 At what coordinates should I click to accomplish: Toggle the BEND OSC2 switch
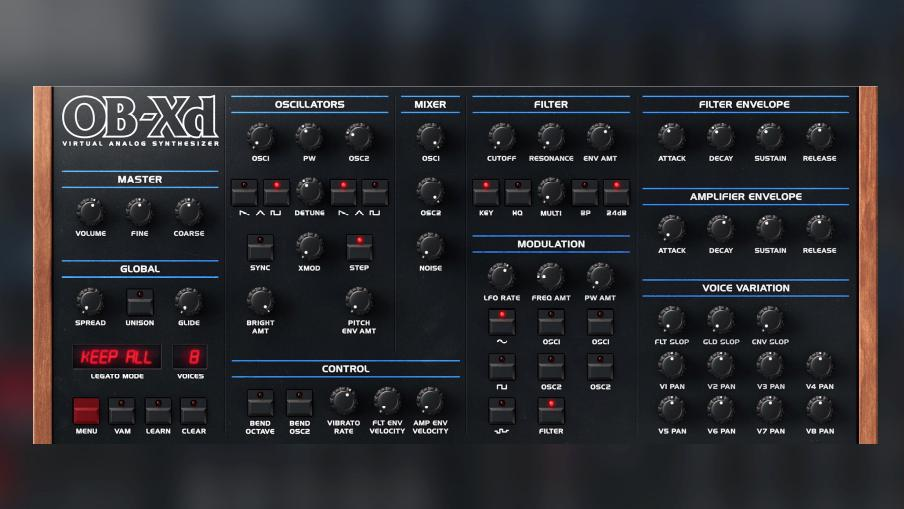pos(299,403)
